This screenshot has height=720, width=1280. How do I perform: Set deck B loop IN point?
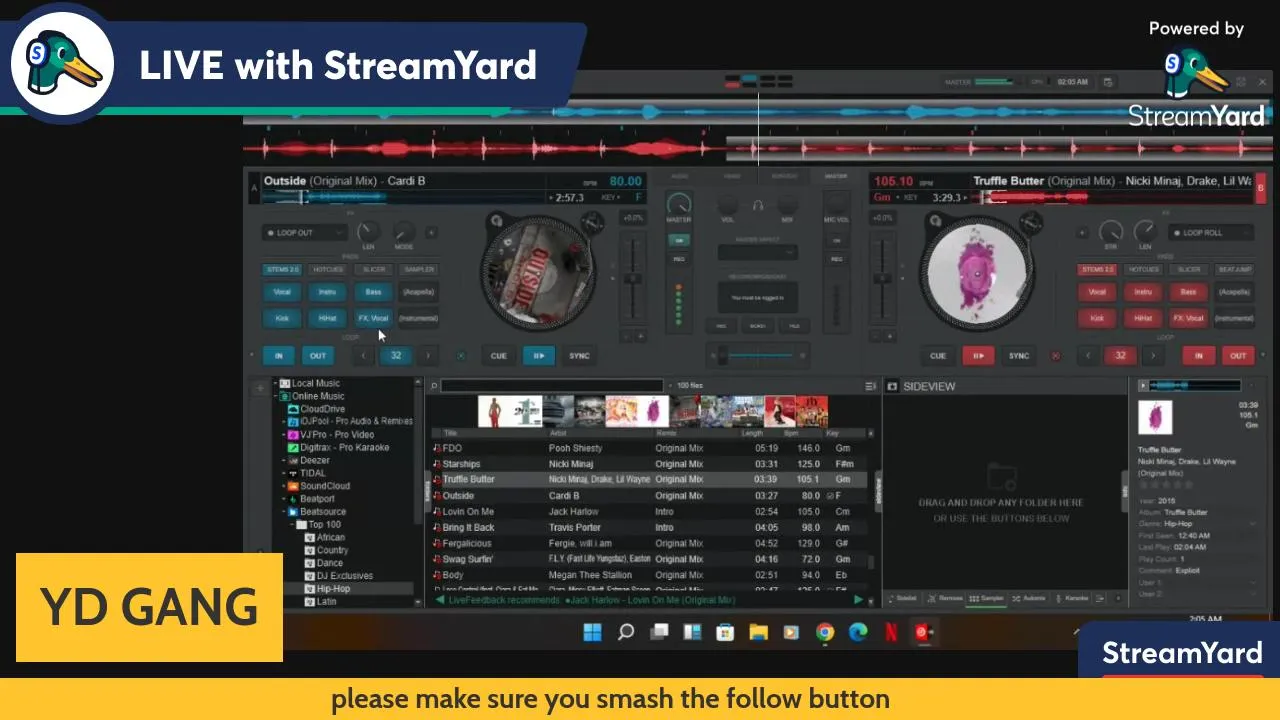click(x=1198, y=356)
